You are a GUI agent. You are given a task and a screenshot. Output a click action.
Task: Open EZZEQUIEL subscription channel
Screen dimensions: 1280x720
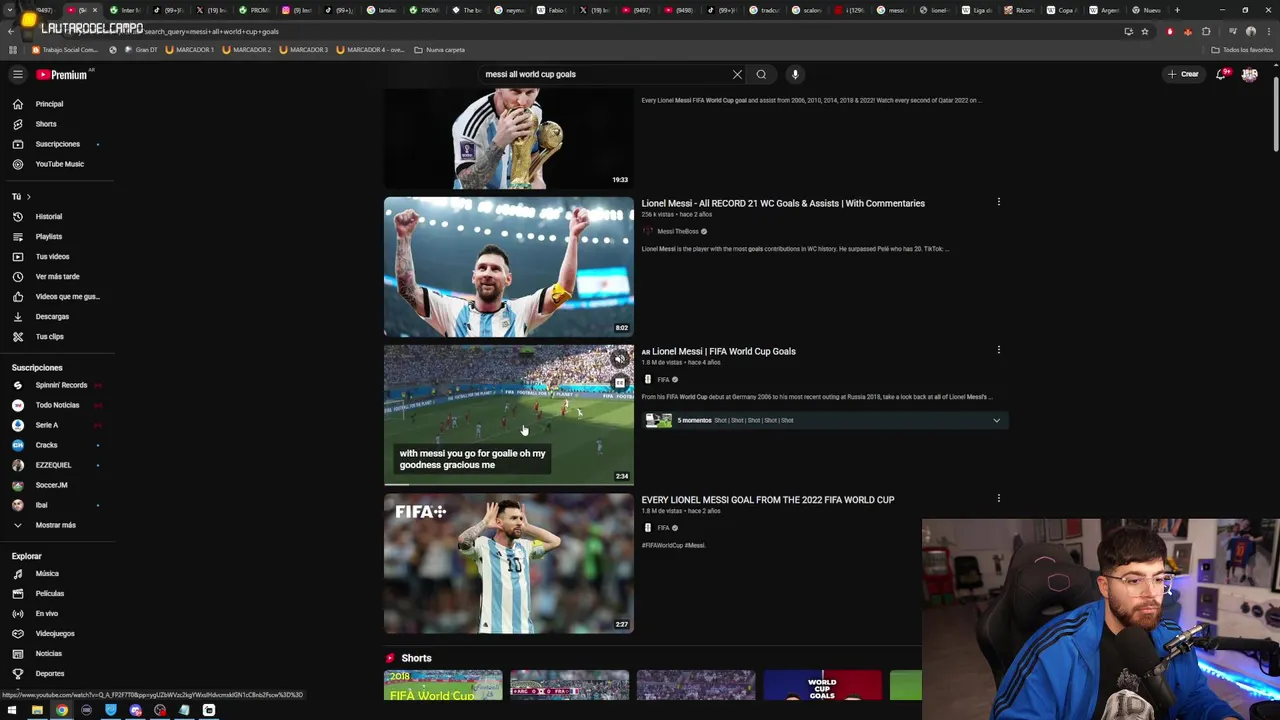53,465
